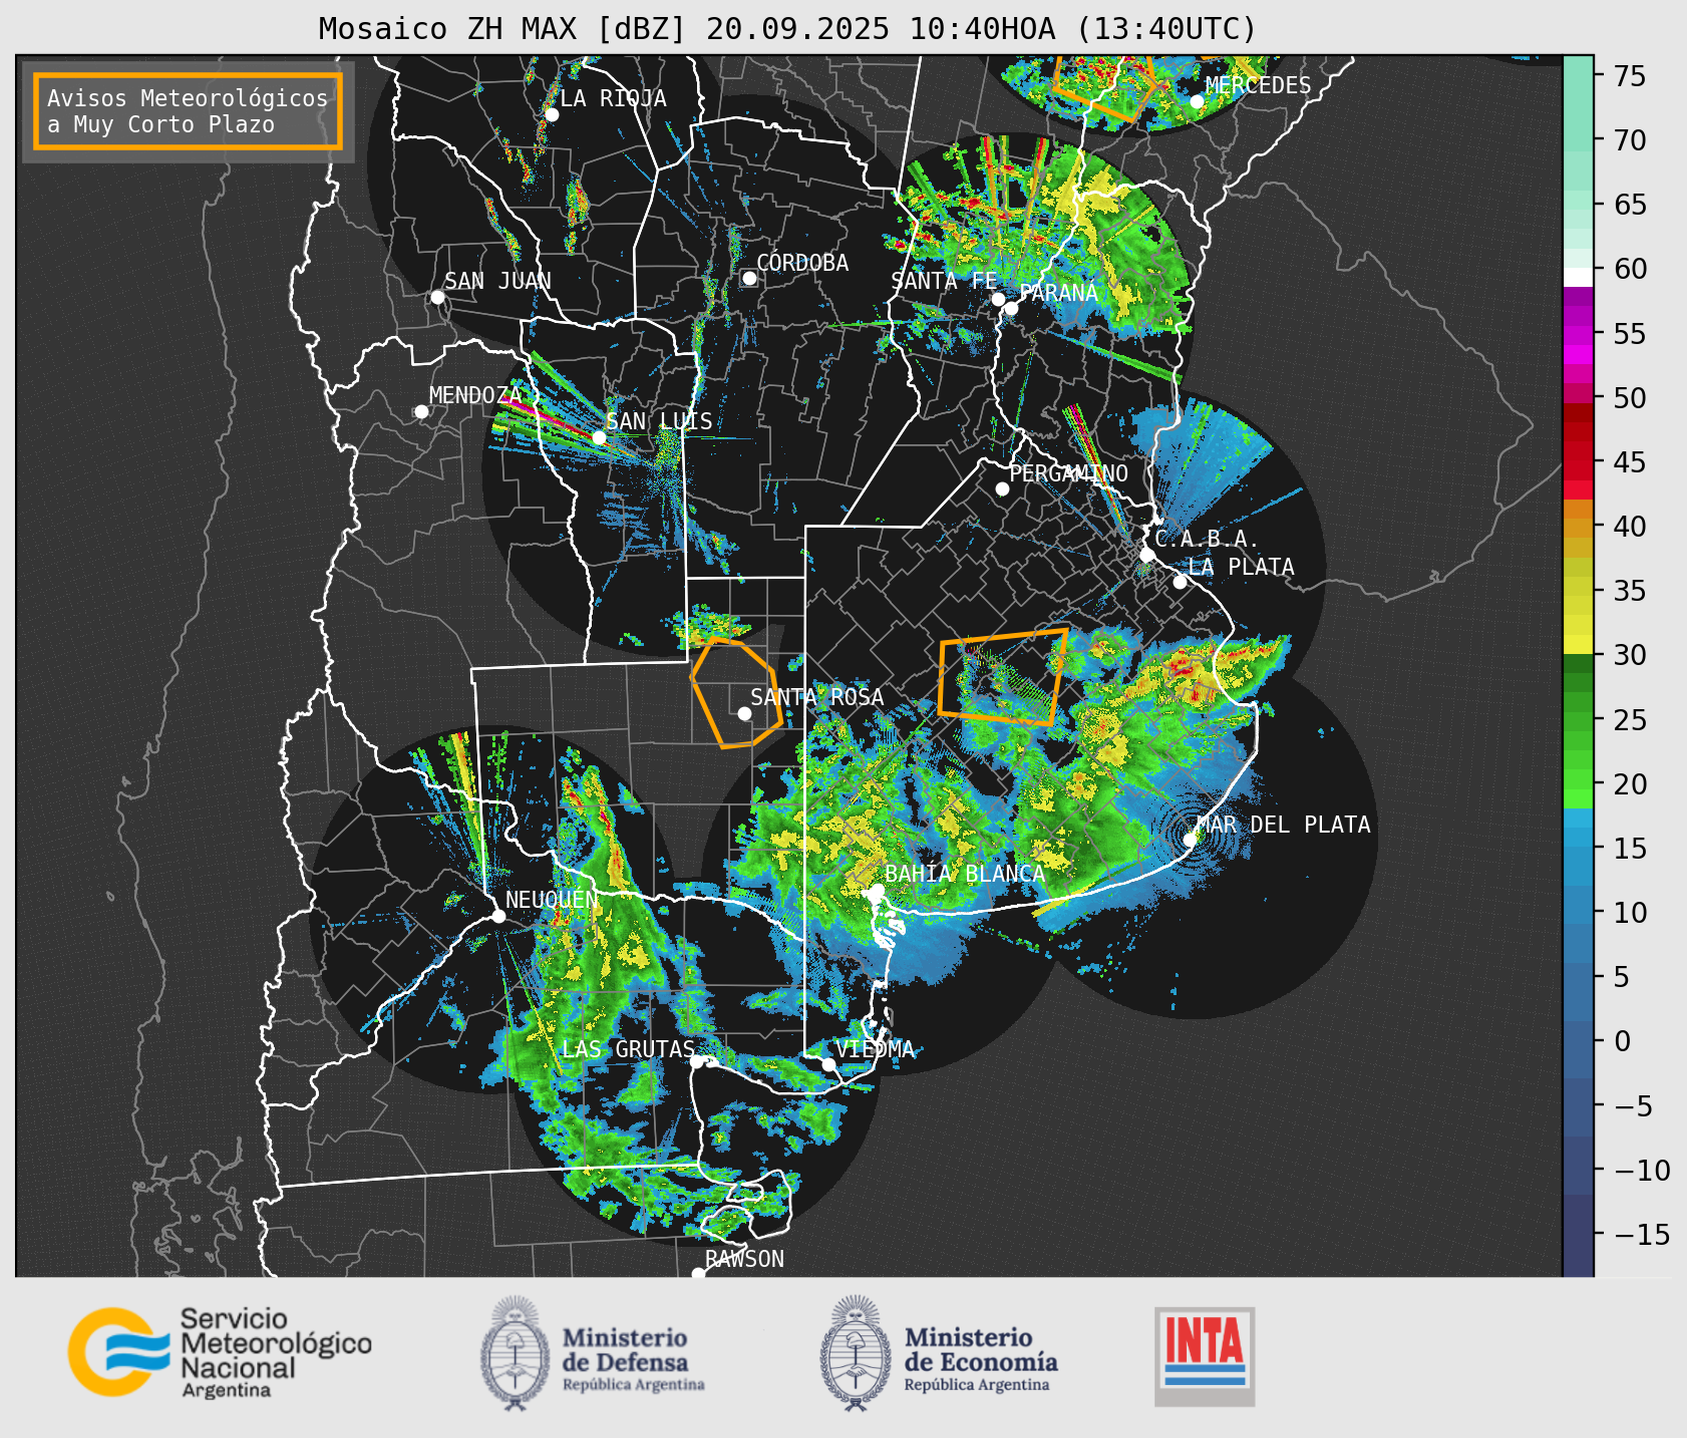Click the white dot marking Mar del Plata
Image resolution: width=1687 pixels, height=1438 pixels.
tap(1190, 839)
